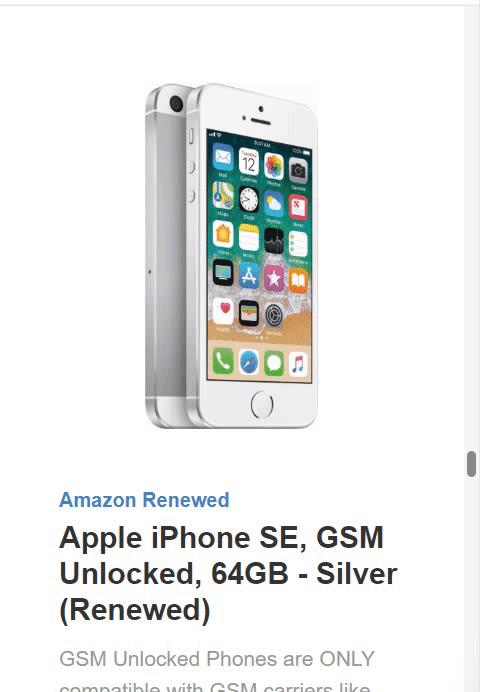Click the Music note icon in dock
The width and height of the screenshot is (480, 692).
[298, 365]
